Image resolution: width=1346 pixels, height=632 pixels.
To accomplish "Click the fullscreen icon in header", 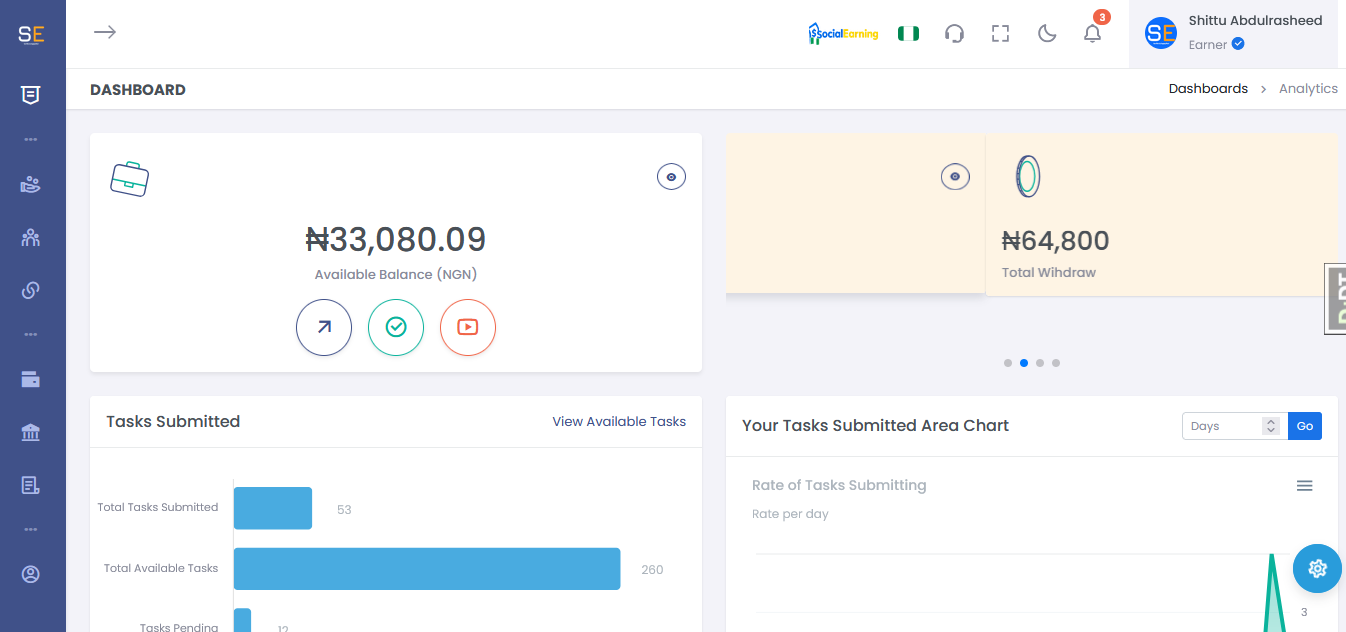I will point(1000,34).
